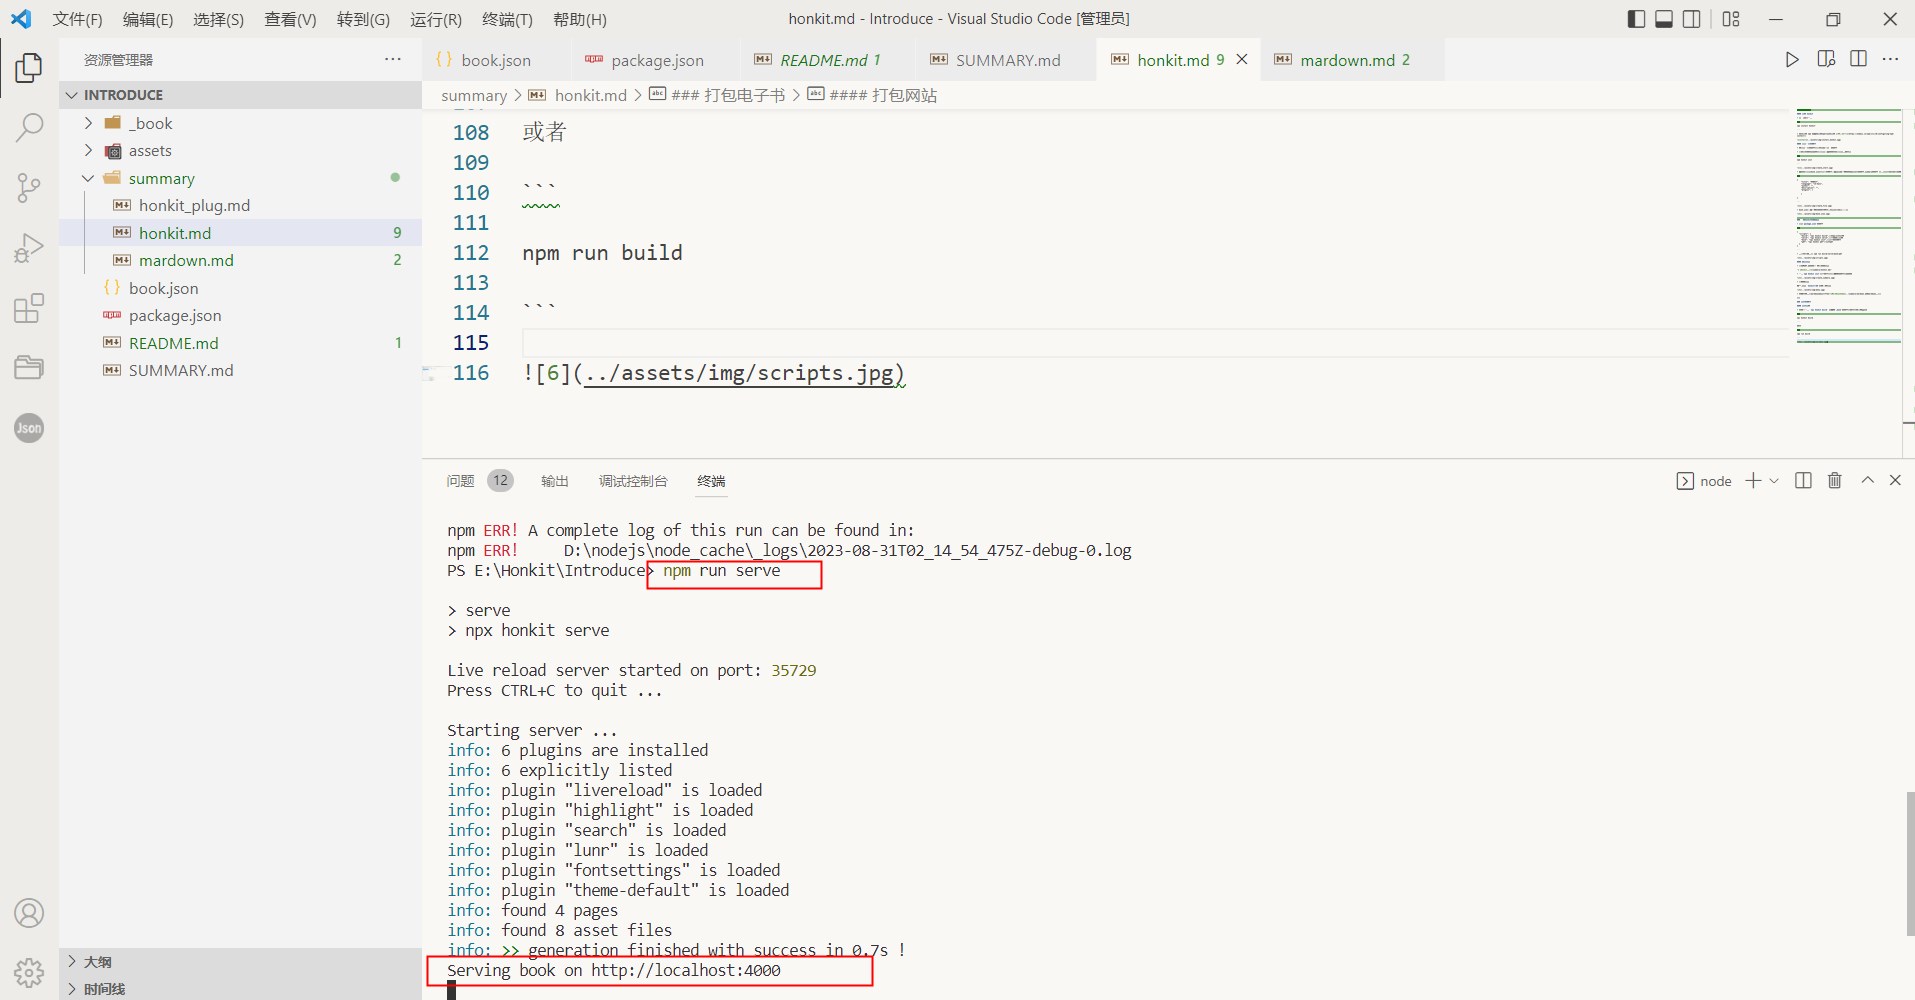Viewport: 1915px width, 1000px height.
Task: Open the Explorer view in activity bar
Action: [29, 68]
